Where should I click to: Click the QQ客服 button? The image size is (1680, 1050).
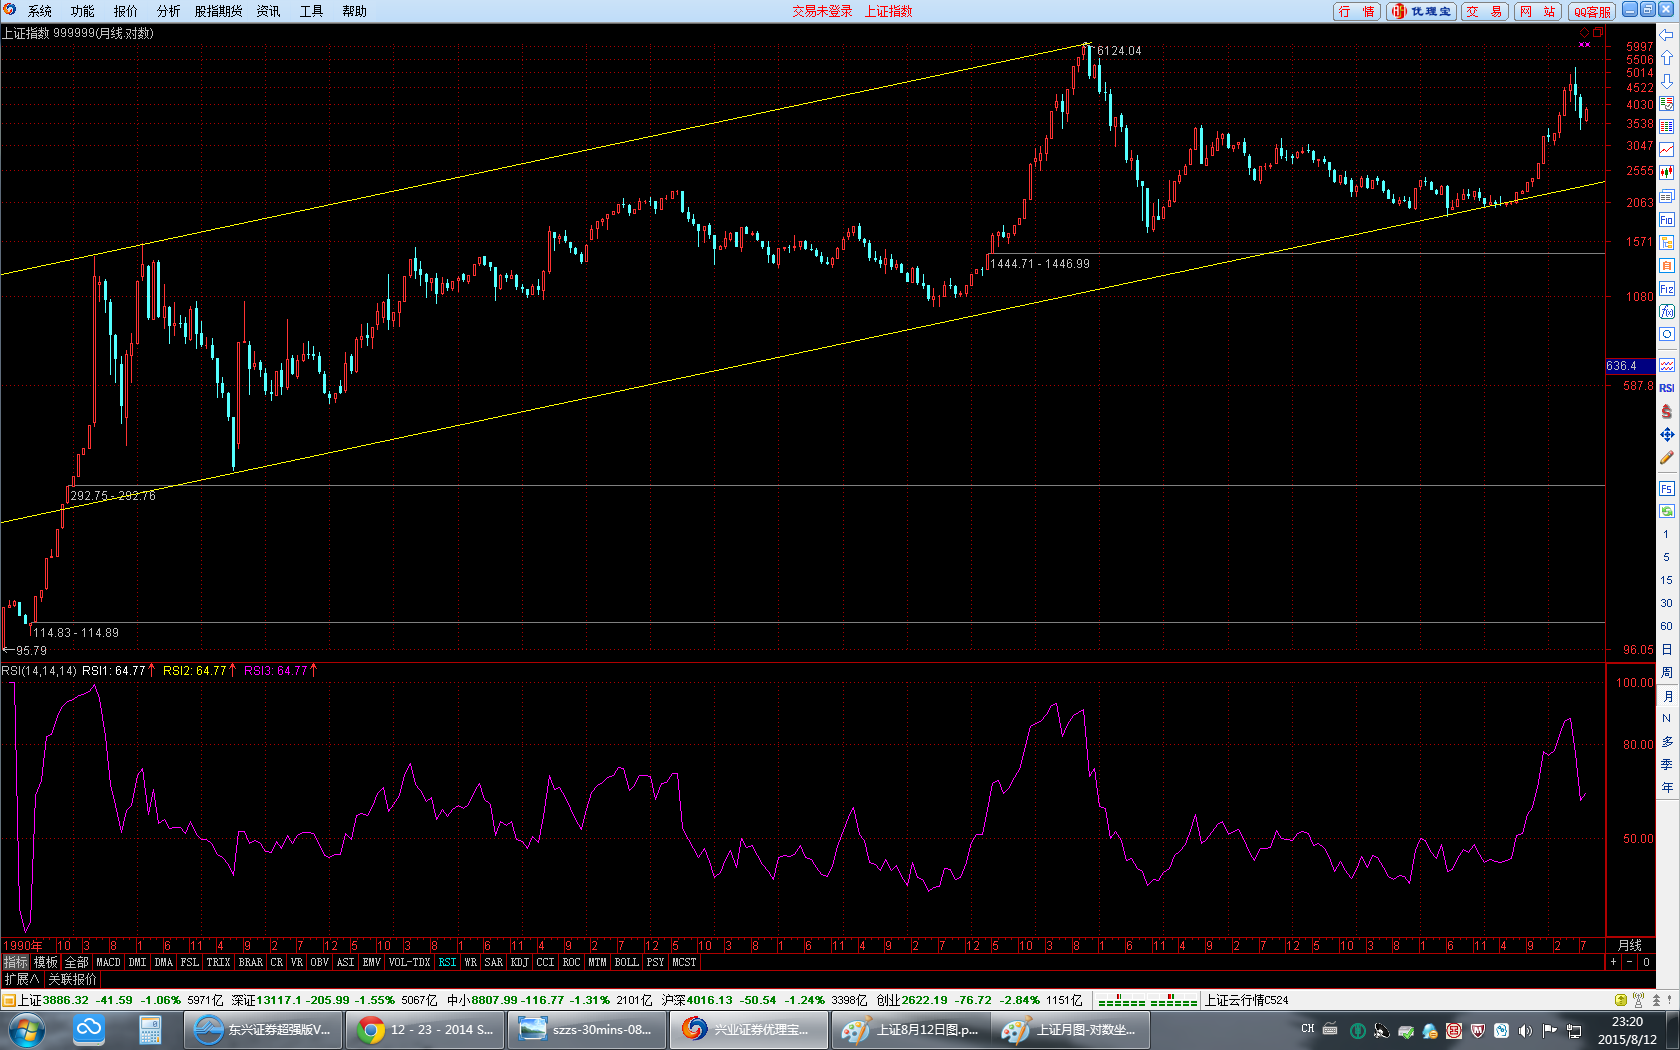[1591, 11]
